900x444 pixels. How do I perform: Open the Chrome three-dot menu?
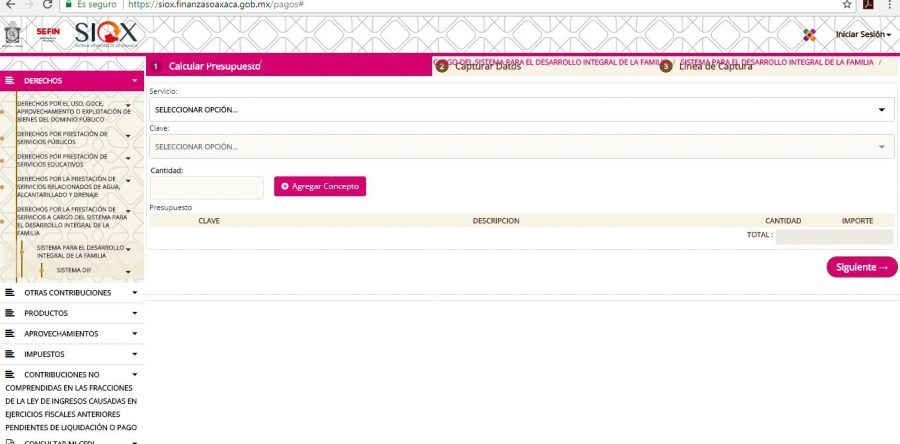pos(889,5)
